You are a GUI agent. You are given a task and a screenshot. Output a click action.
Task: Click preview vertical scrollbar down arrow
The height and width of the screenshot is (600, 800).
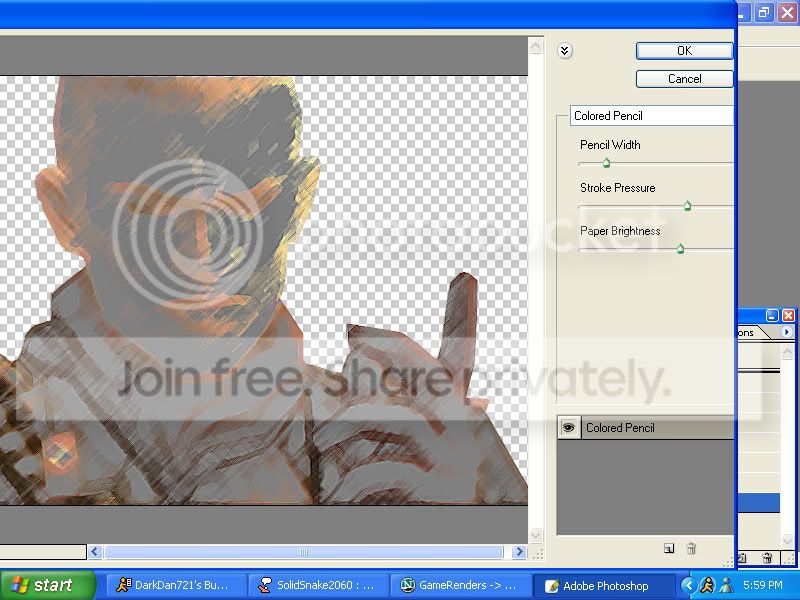[536, 536]
